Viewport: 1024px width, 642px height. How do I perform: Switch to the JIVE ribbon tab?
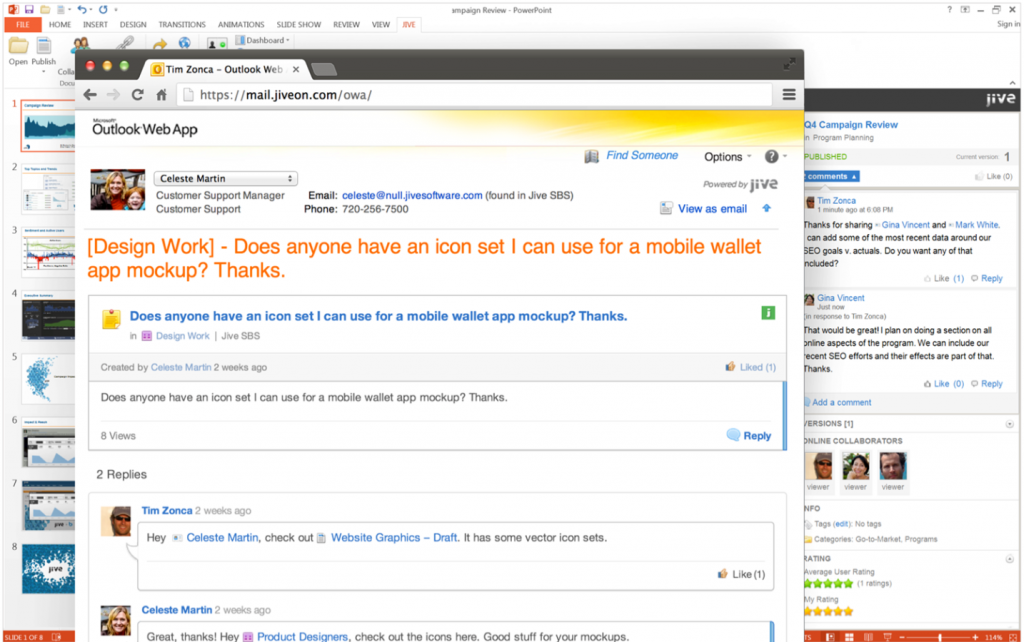pos(407,24)
